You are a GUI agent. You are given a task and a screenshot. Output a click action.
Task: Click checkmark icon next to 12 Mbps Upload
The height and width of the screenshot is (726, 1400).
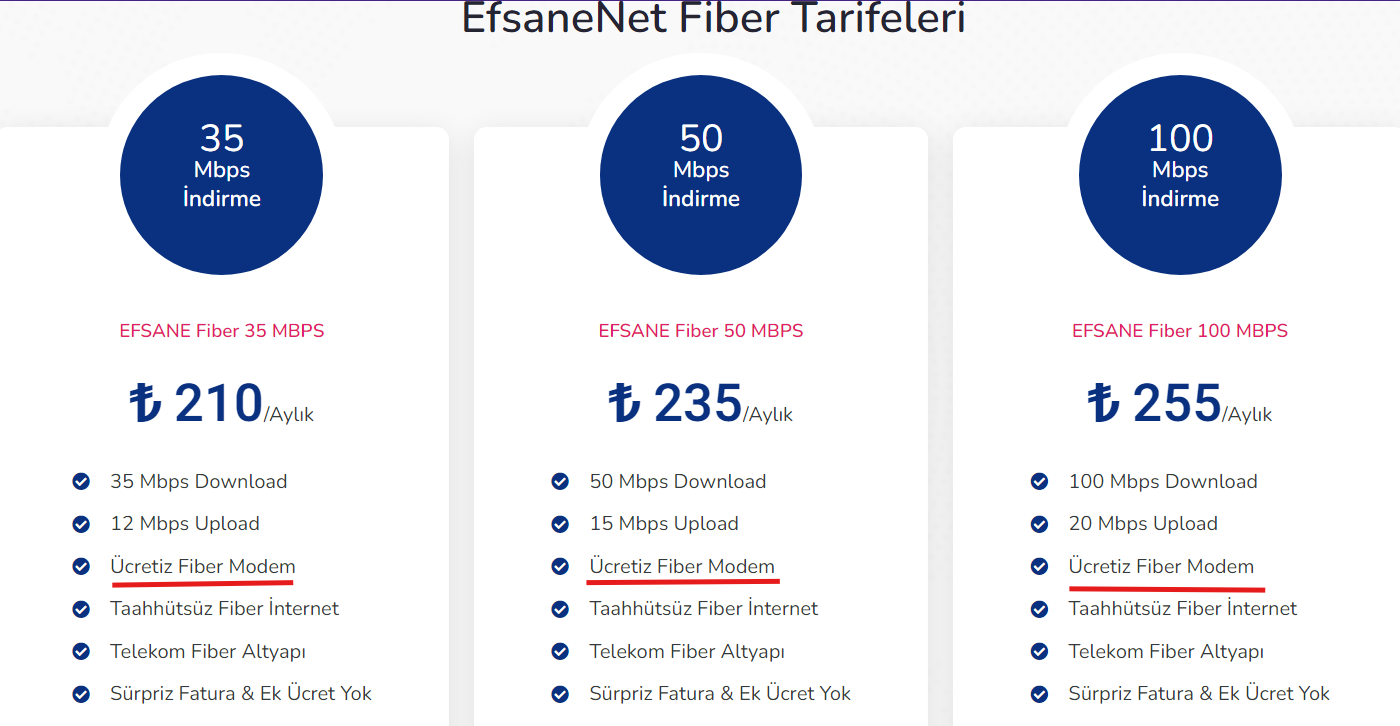pyautogui.click(x=81, y=524)
